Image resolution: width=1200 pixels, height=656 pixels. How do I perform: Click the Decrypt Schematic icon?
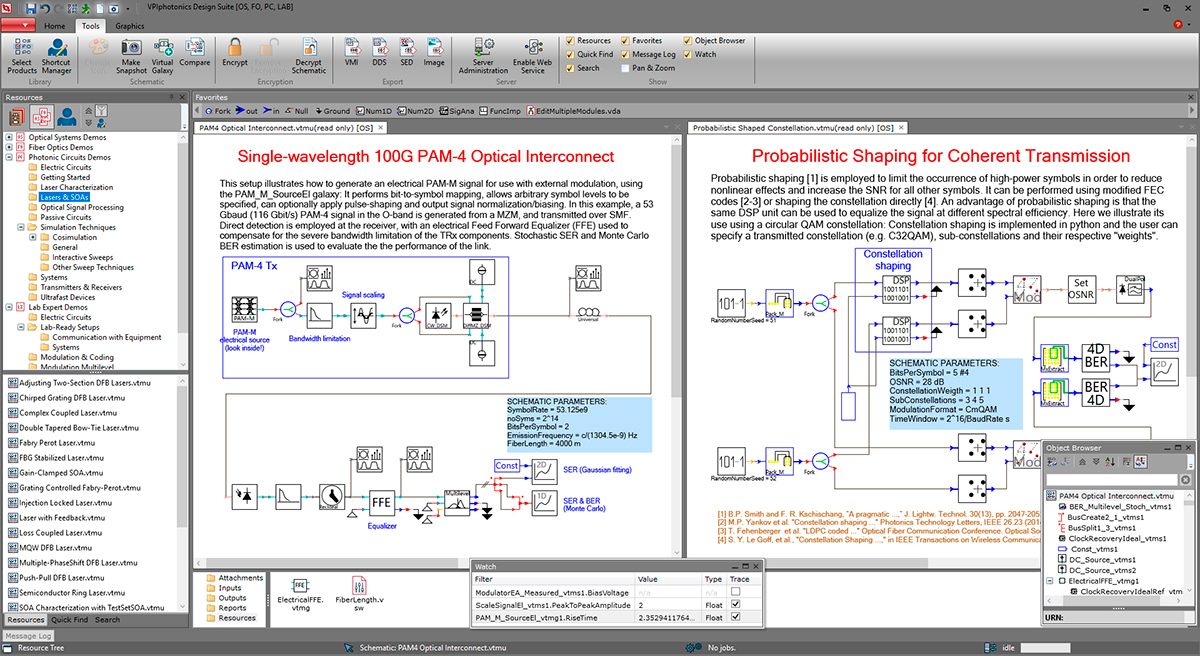point(309,50)
